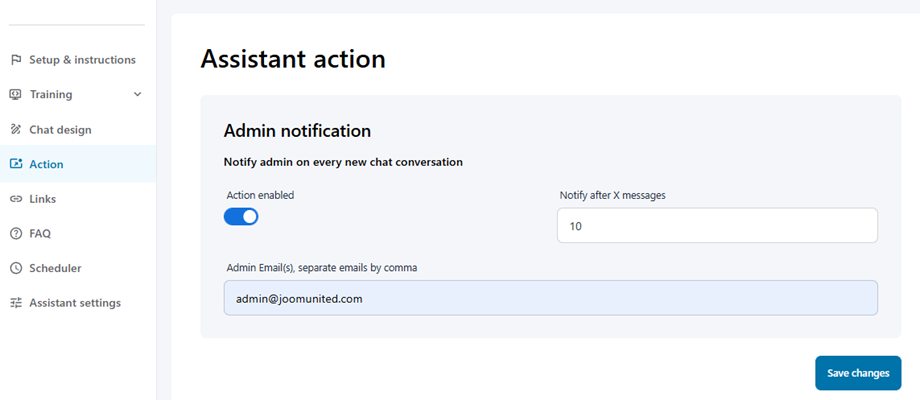The width and height of the screenshot is (920, 400).
Task: Click the Action icon in the sidebar
Action: point(16,164)
